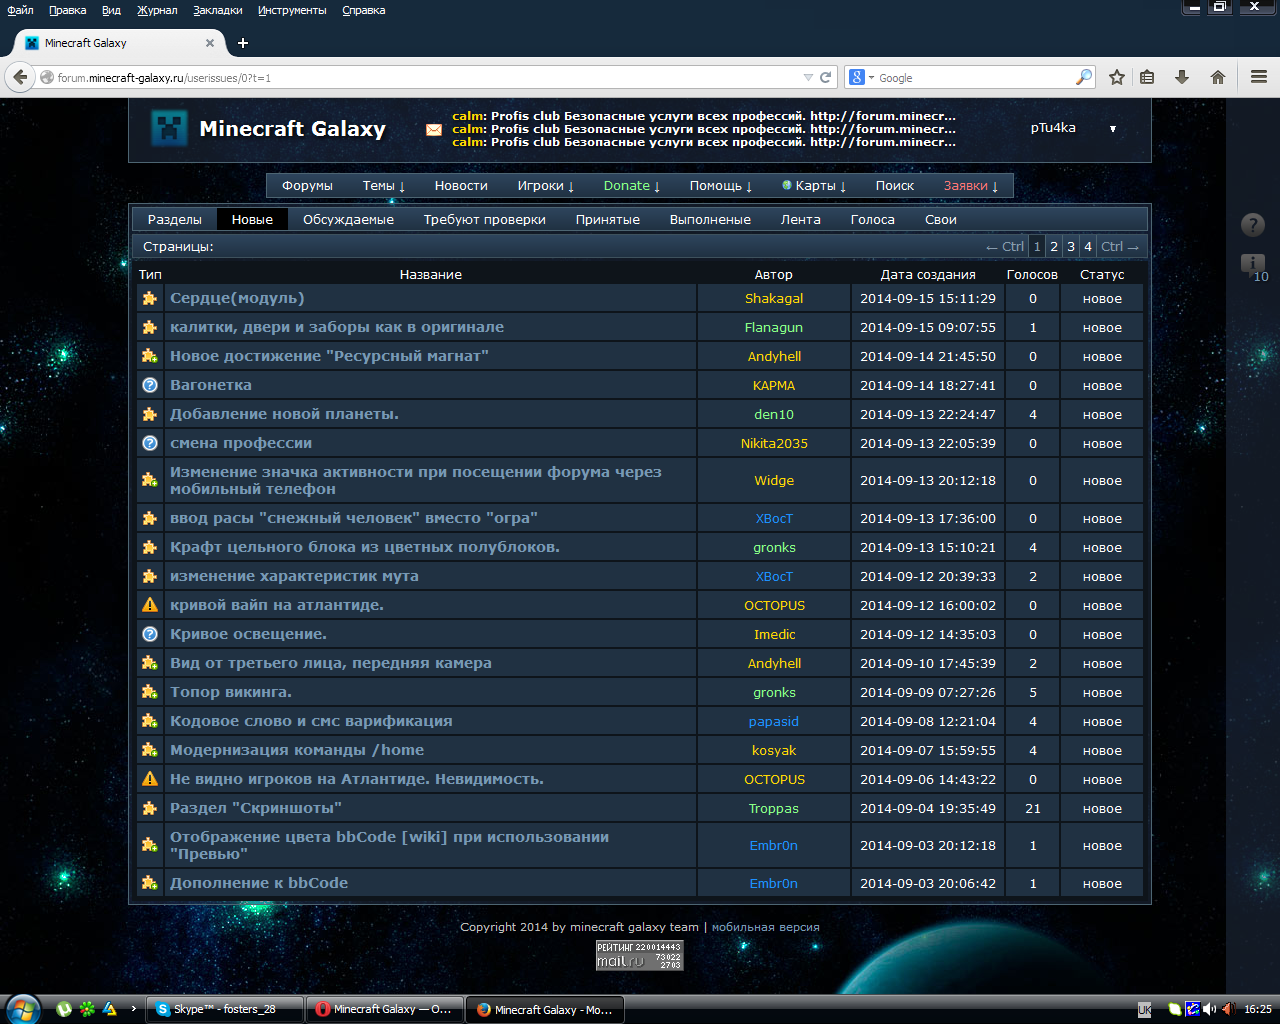
Task: Open author profile papasid
Action: [x=774, y=721]
